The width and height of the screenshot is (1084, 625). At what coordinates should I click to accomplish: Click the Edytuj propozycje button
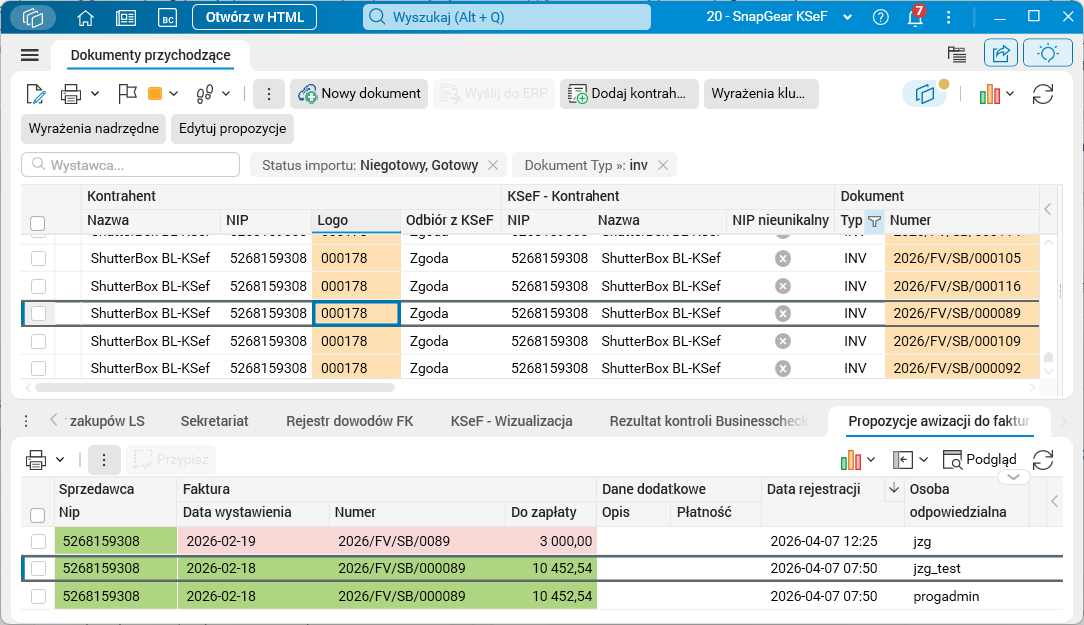click(232, 129)
